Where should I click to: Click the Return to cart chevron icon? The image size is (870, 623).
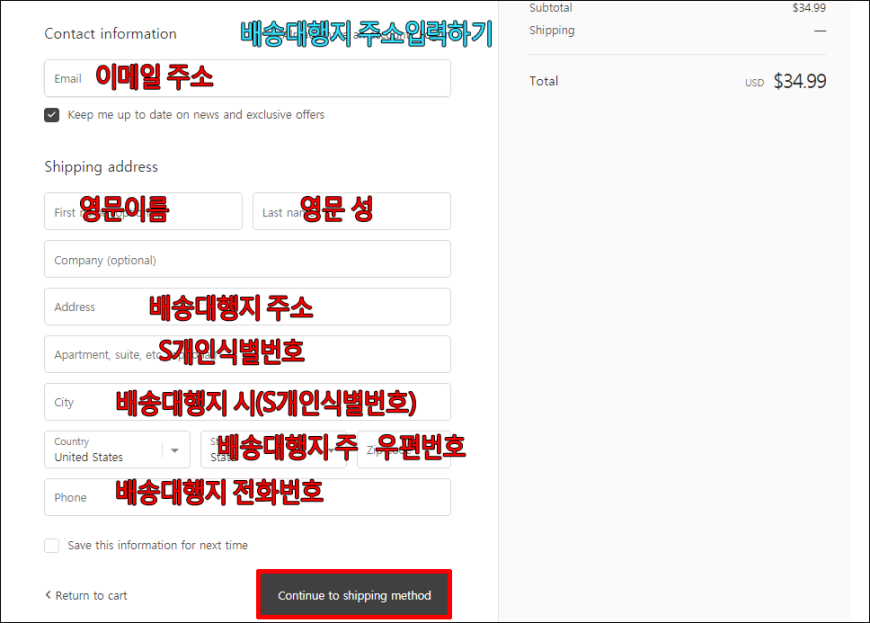coord(48,595)
